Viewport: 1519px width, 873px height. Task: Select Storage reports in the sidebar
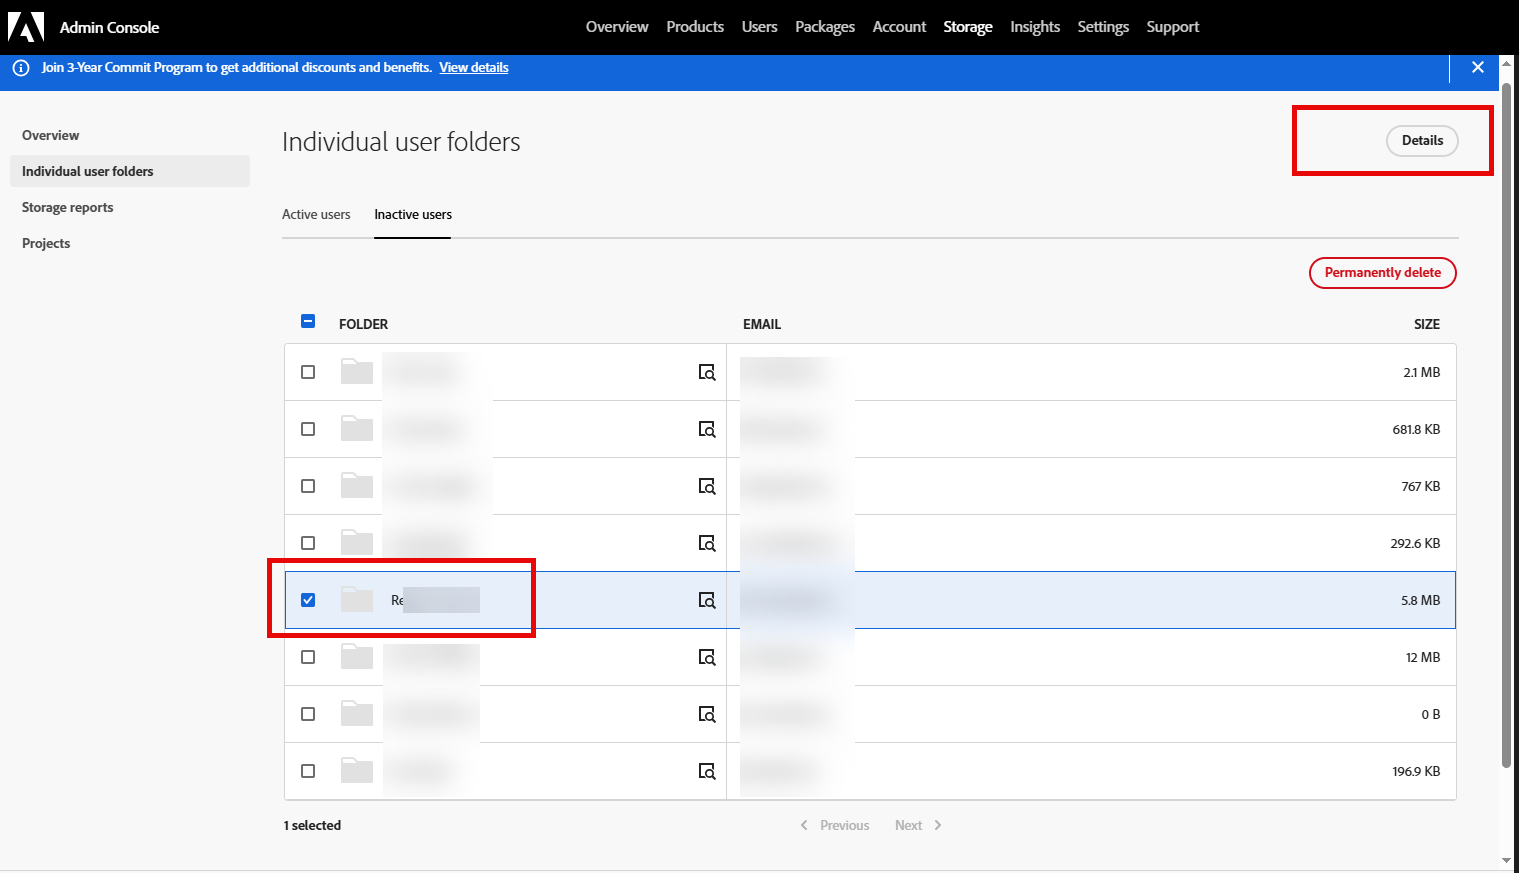point(67,207)
